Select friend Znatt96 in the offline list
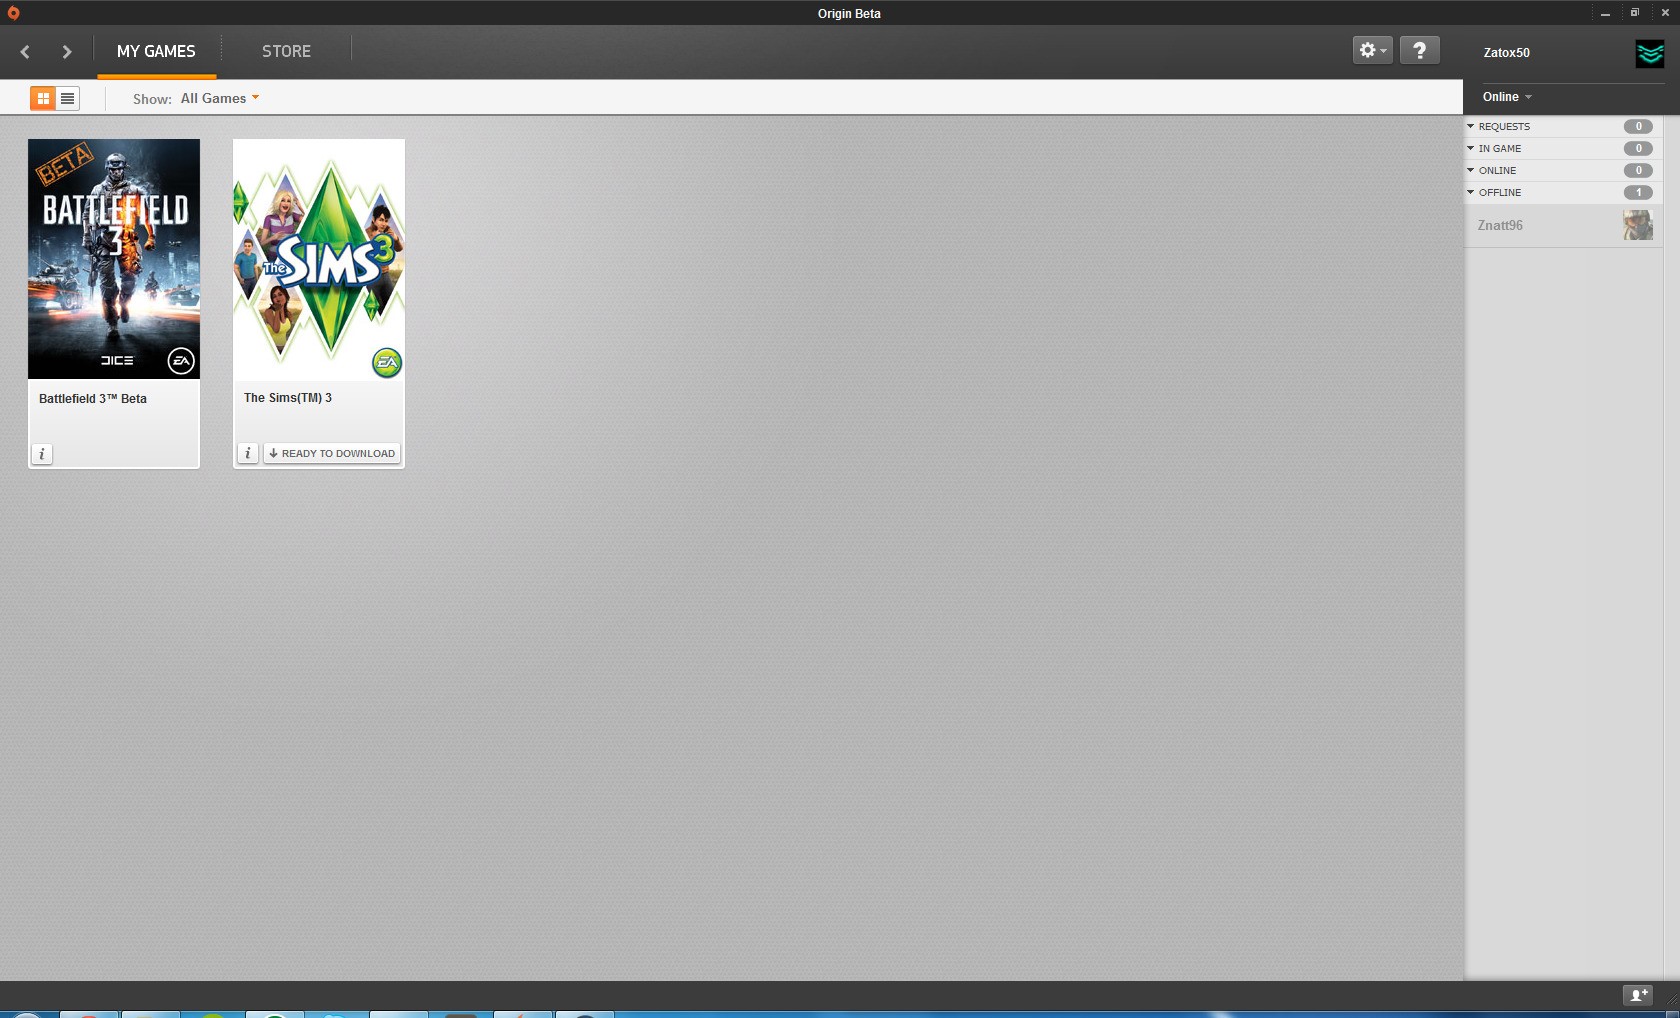Viewport: 1680px width, 1018px height. pos(1563,226)
